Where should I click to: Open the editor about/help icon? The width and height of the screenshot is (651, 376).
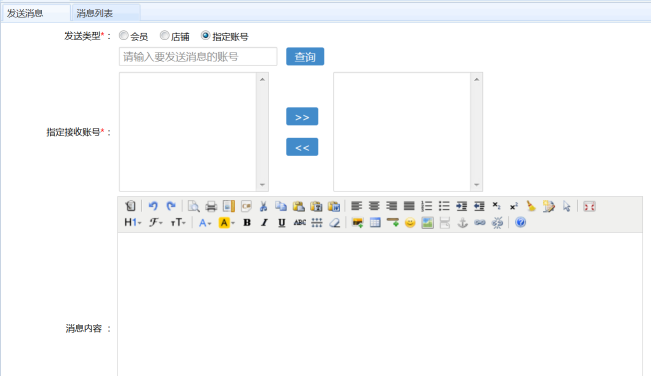pos(520,222)
